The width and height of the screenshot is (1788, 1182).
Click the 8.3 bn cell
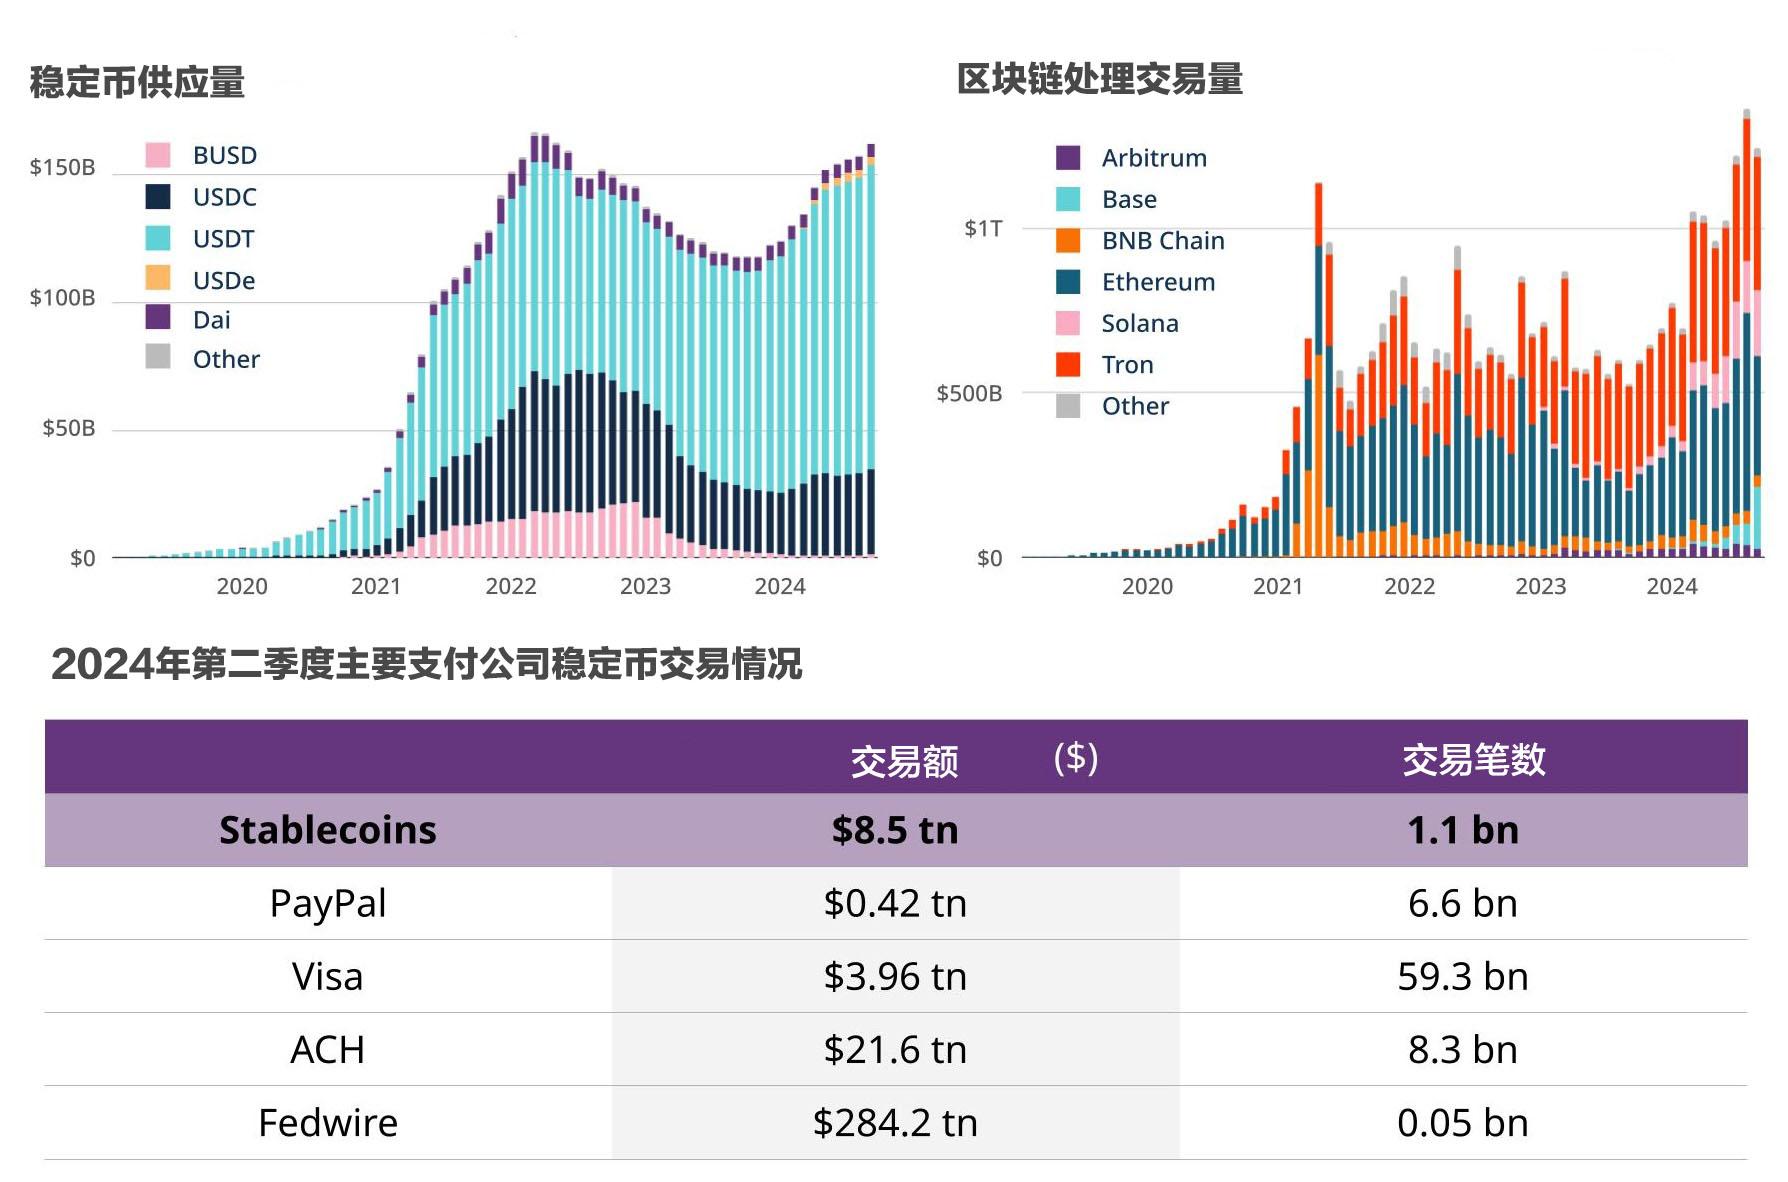coord(1463,1049)
